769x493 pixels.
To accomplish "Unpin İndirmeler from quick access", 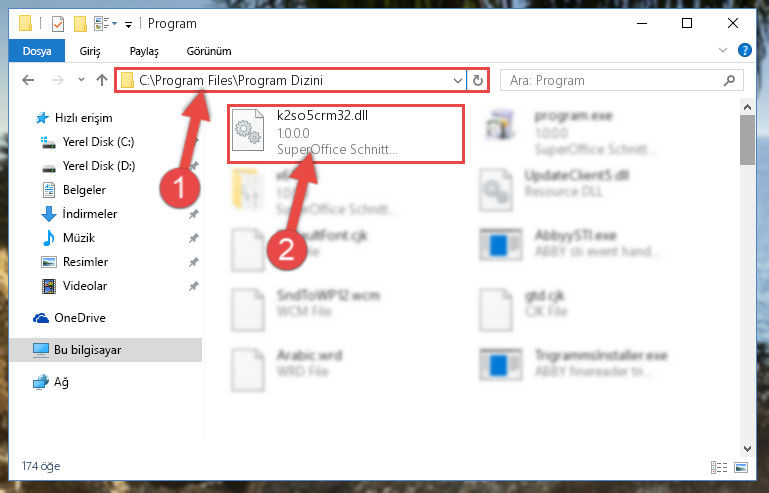I will pyautogui.click(x=194, y=214).
